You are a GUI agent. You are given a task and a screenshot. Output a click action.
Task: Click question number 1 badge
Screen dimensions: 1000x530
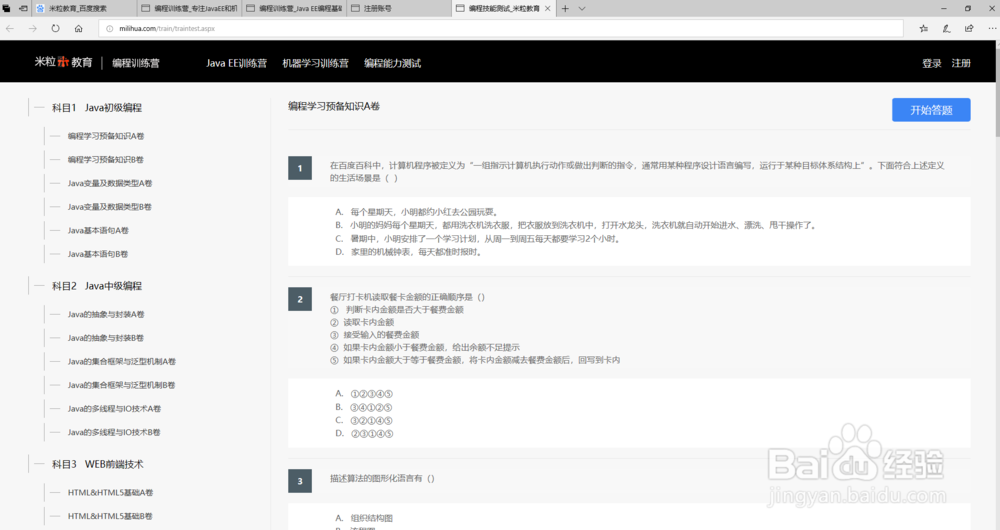point(300,168)
